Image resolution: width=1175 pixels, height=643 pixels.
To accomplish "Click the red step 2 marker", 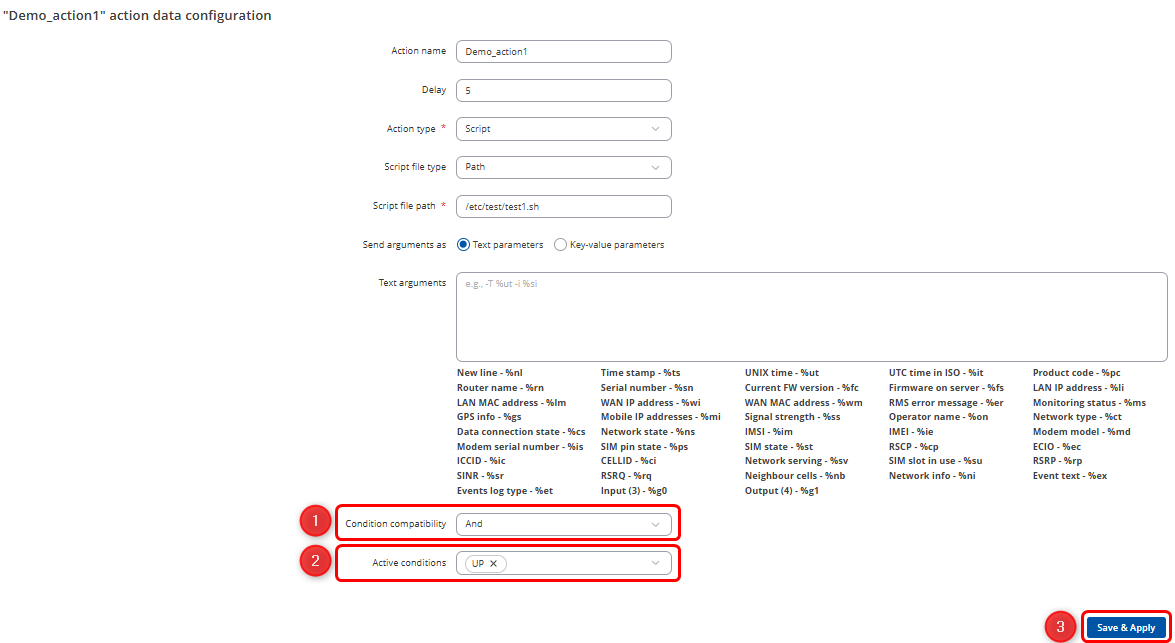I will [316, 562].
